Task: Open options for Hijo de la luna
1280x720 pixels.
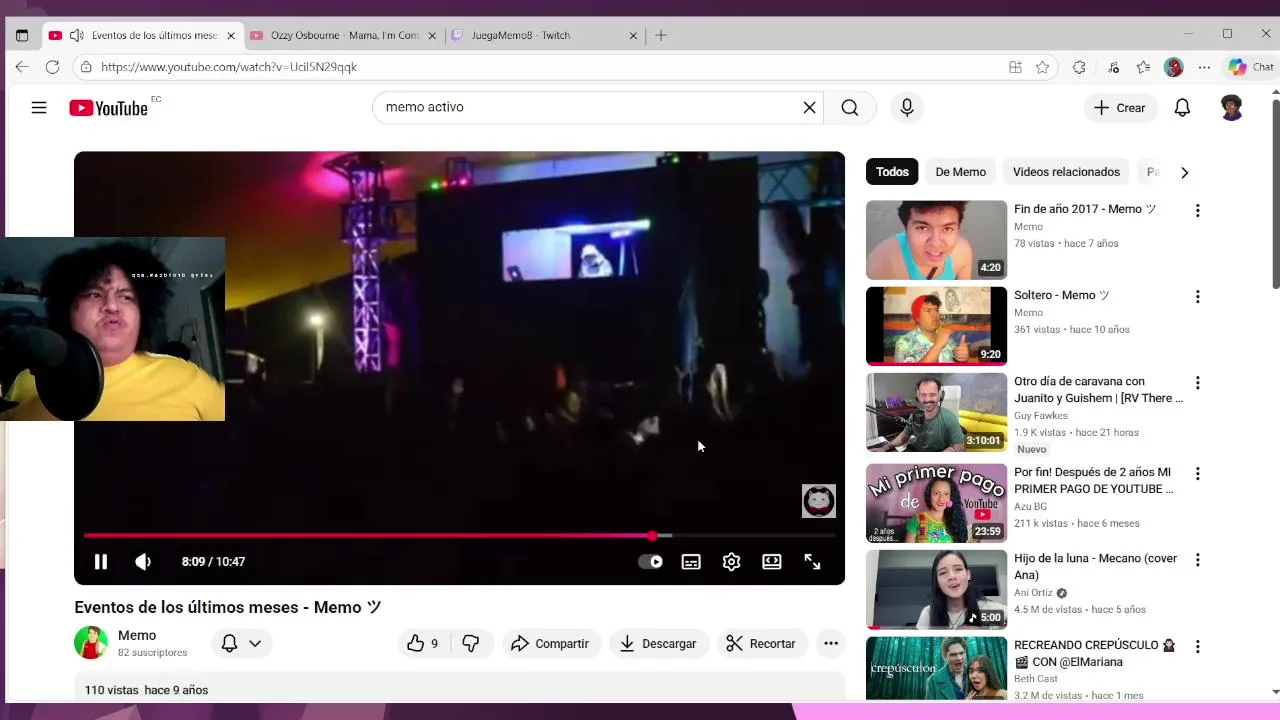Action: (1197, 559)
